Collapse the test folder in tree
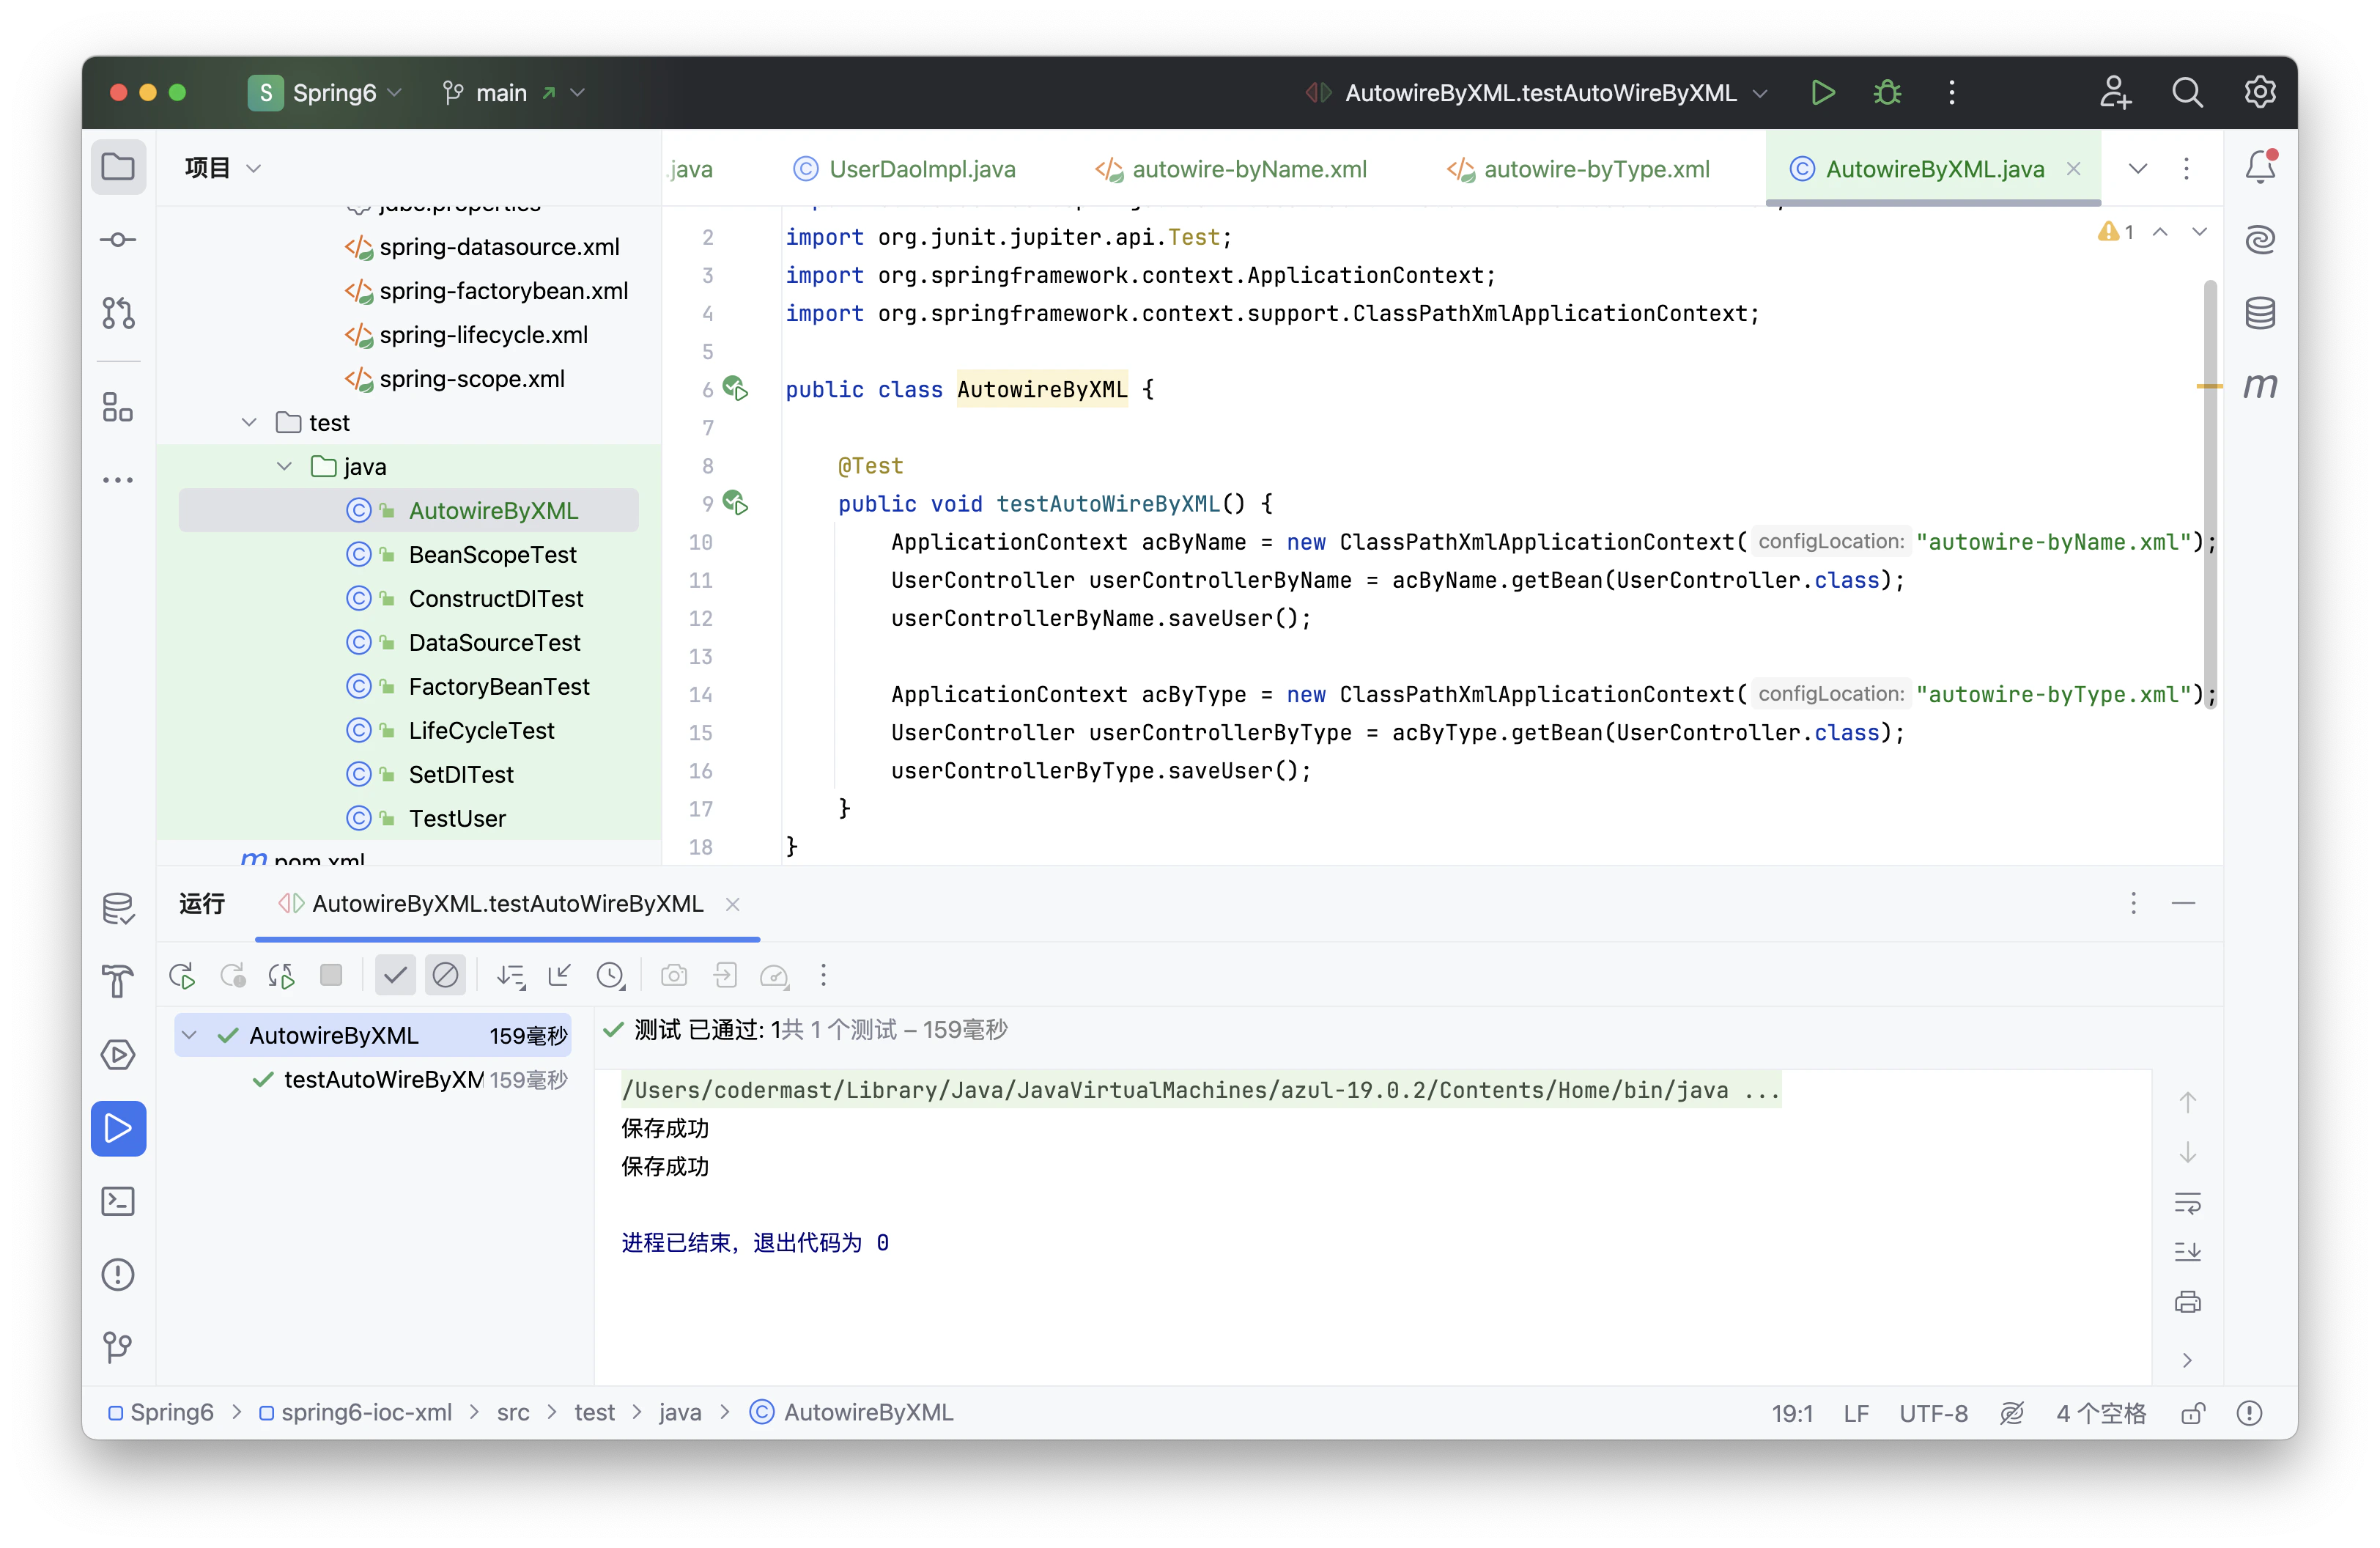This screenshot has width=2380, height=1548. coord(249,423)
